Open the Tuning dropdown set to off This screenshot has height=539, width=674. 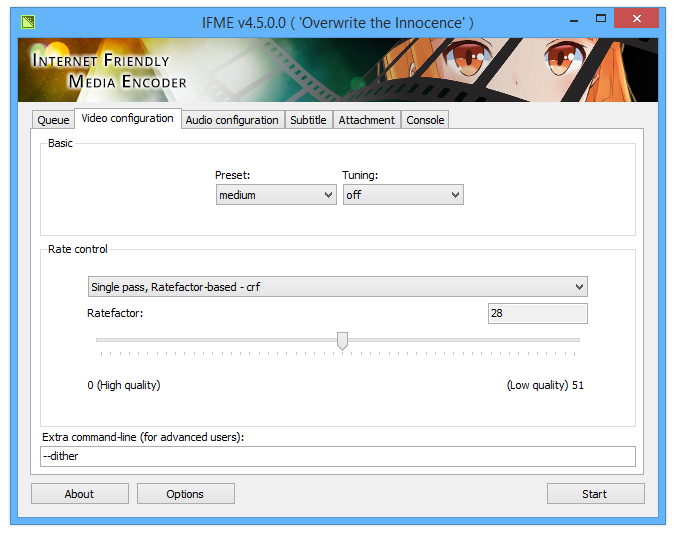coord(403,195)
